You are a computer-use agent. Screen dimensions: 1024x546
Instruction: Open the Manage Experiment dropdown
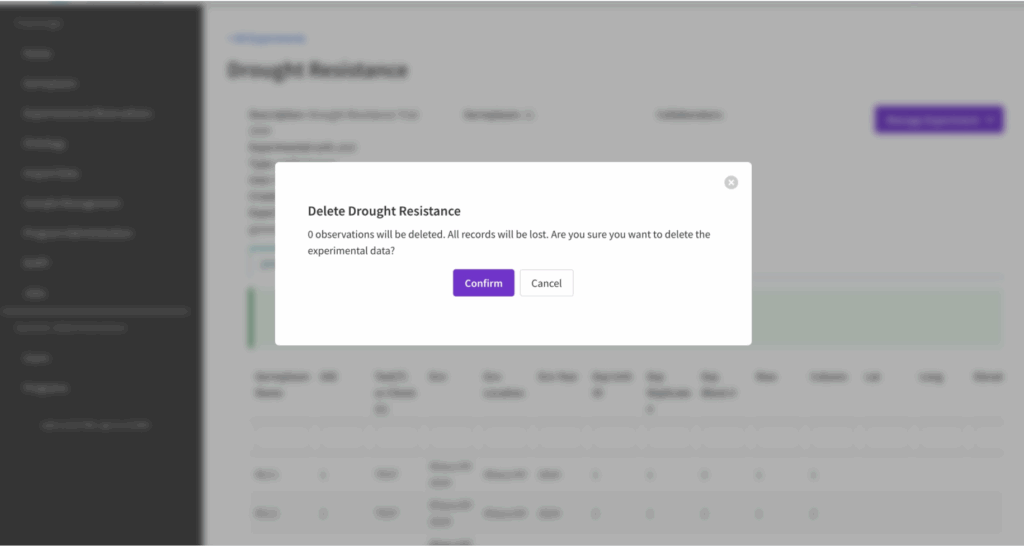pos(938,119)
